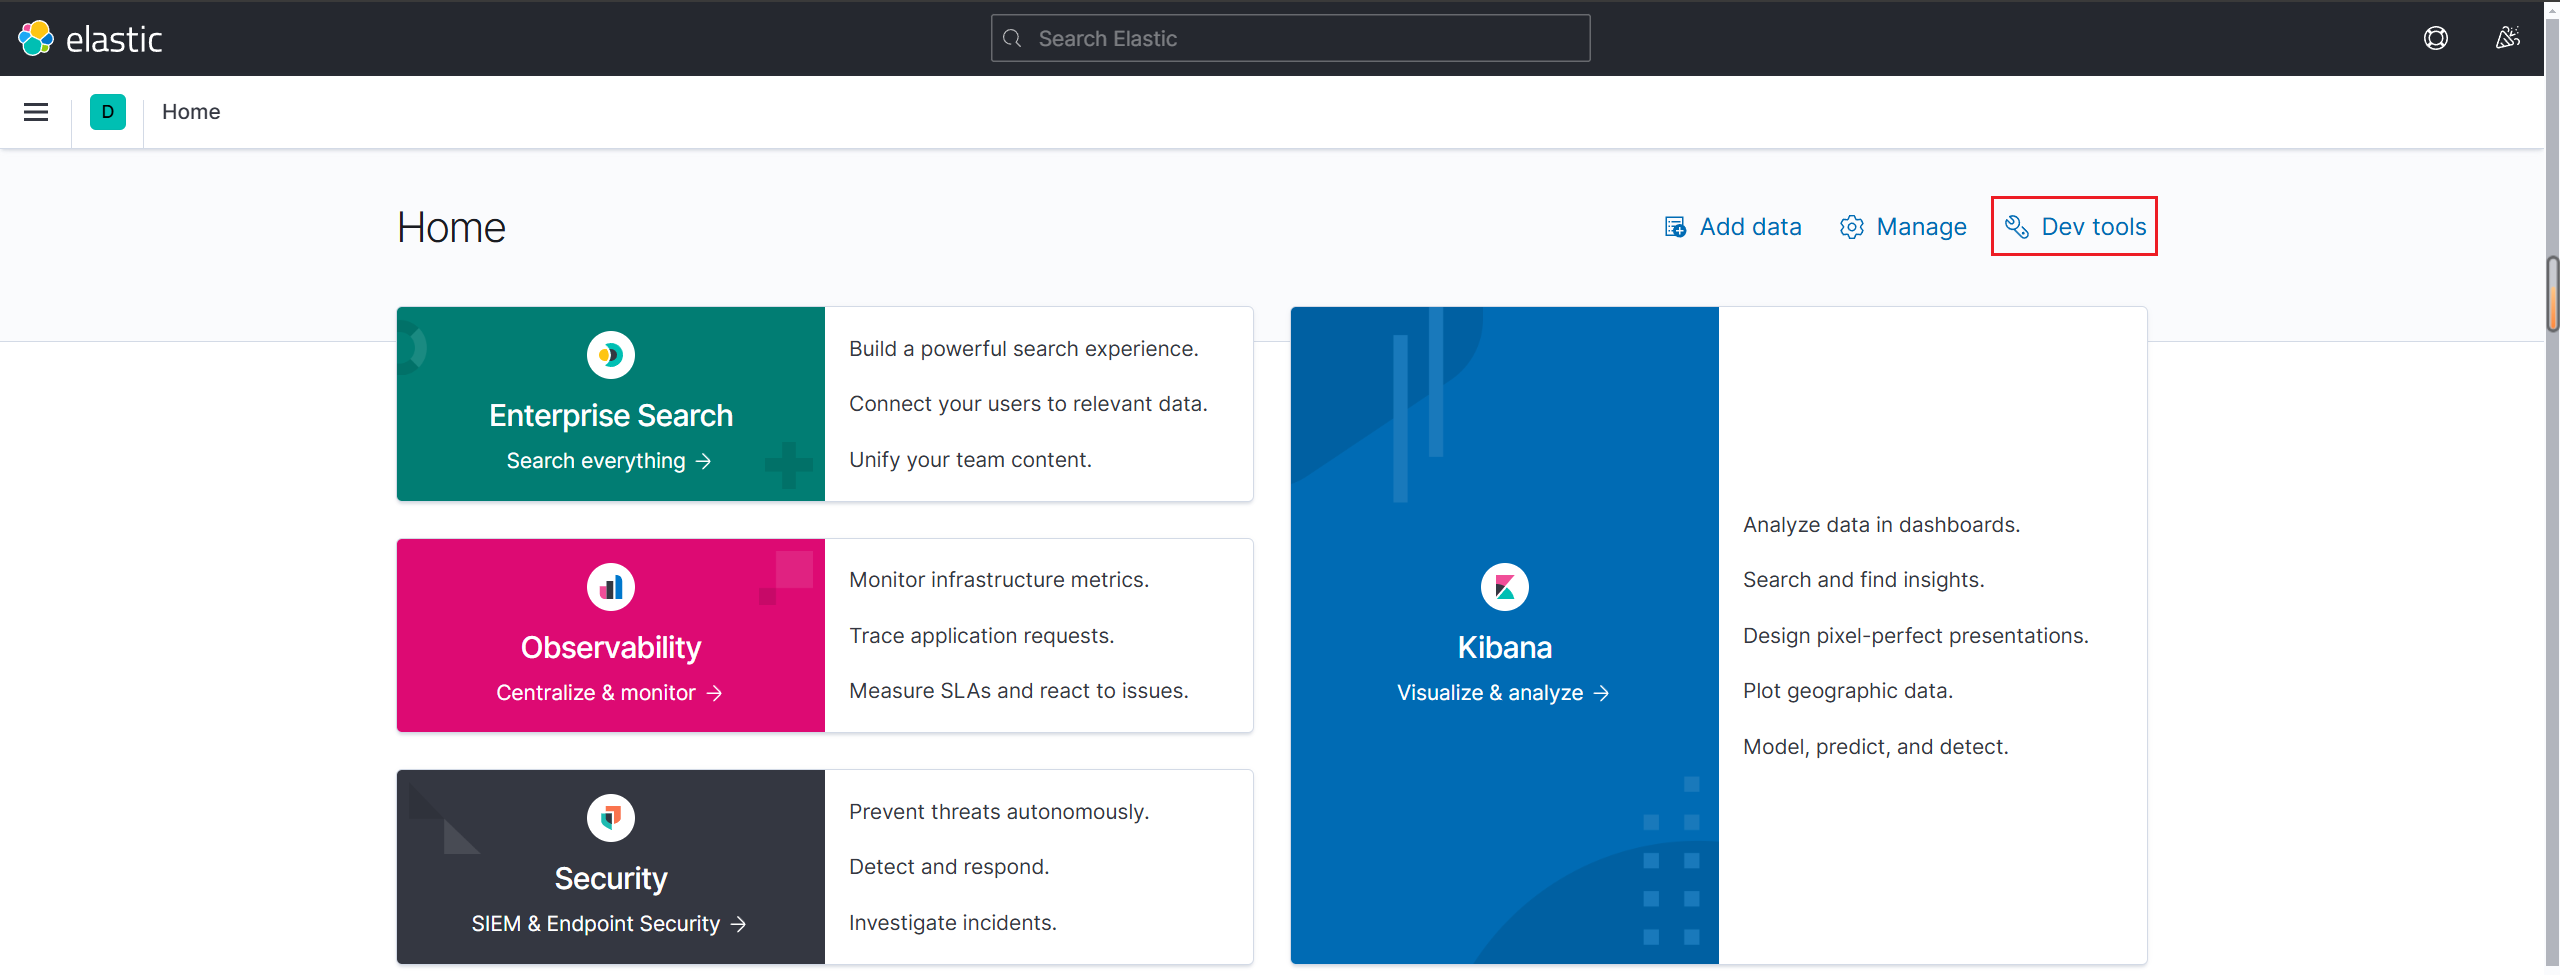The image size is (2560, 975).
Task: Click 'Prevent threats autonomously.' text
Action: (999, 812)
